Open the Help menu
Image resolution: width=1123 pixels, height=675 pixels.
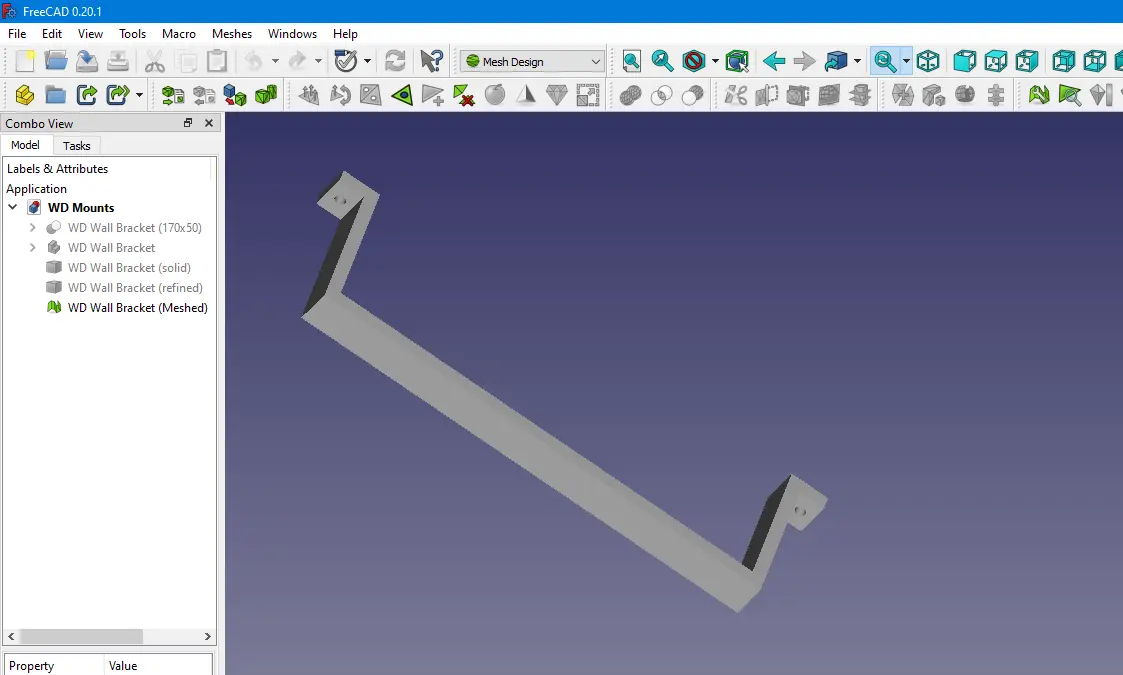pyautogui.click(x=345, y=34)
